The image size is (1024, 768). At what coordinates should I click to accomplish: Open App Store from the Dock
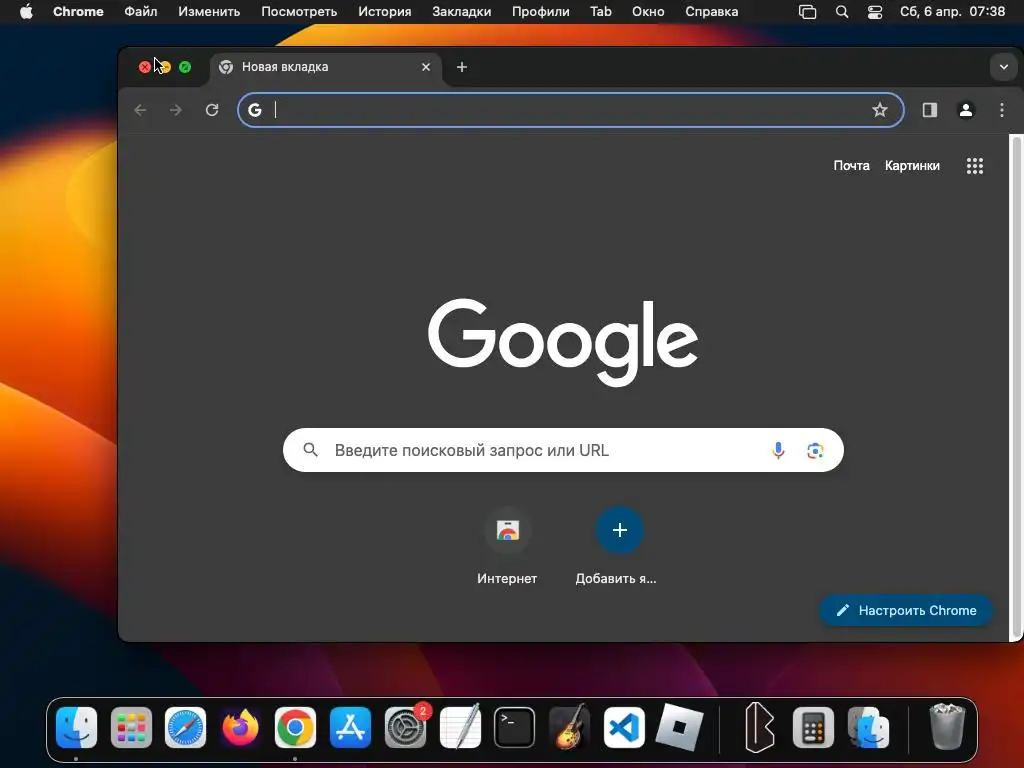coord(350,728)
